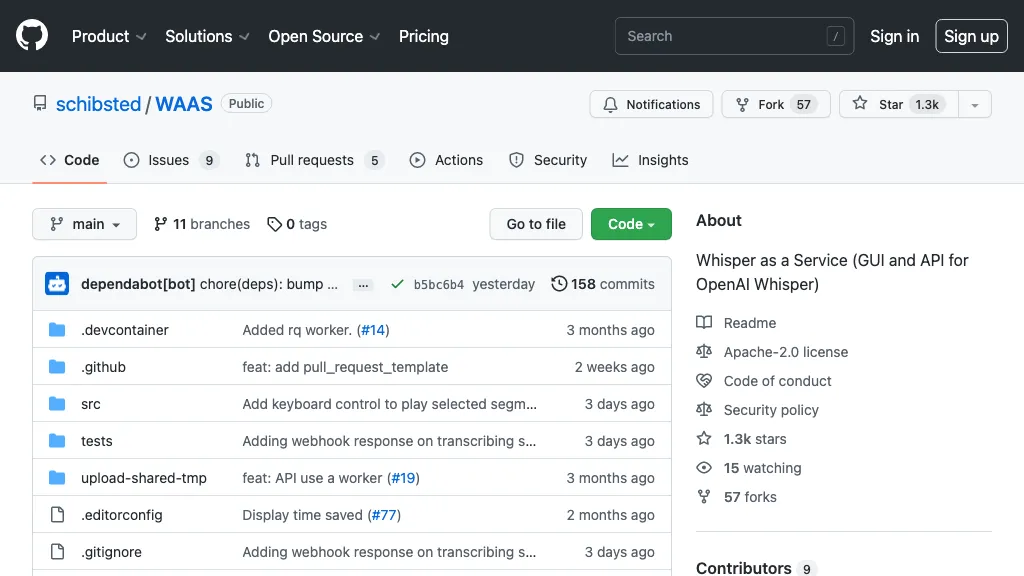This screenshot has height=576, width=1024.
Task: Open the Apache-2.0 license link
Action: tap(785, 352)
